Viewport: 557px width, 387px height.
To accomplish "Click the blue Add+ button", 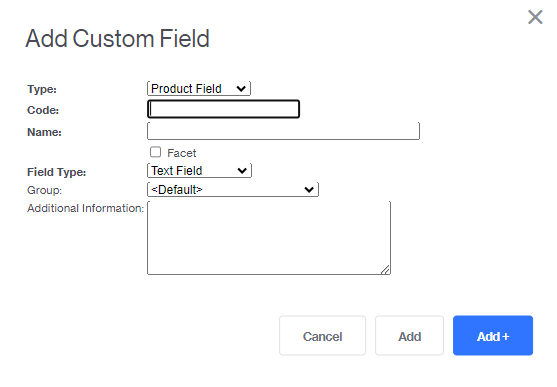I will (x=493, y=335).
